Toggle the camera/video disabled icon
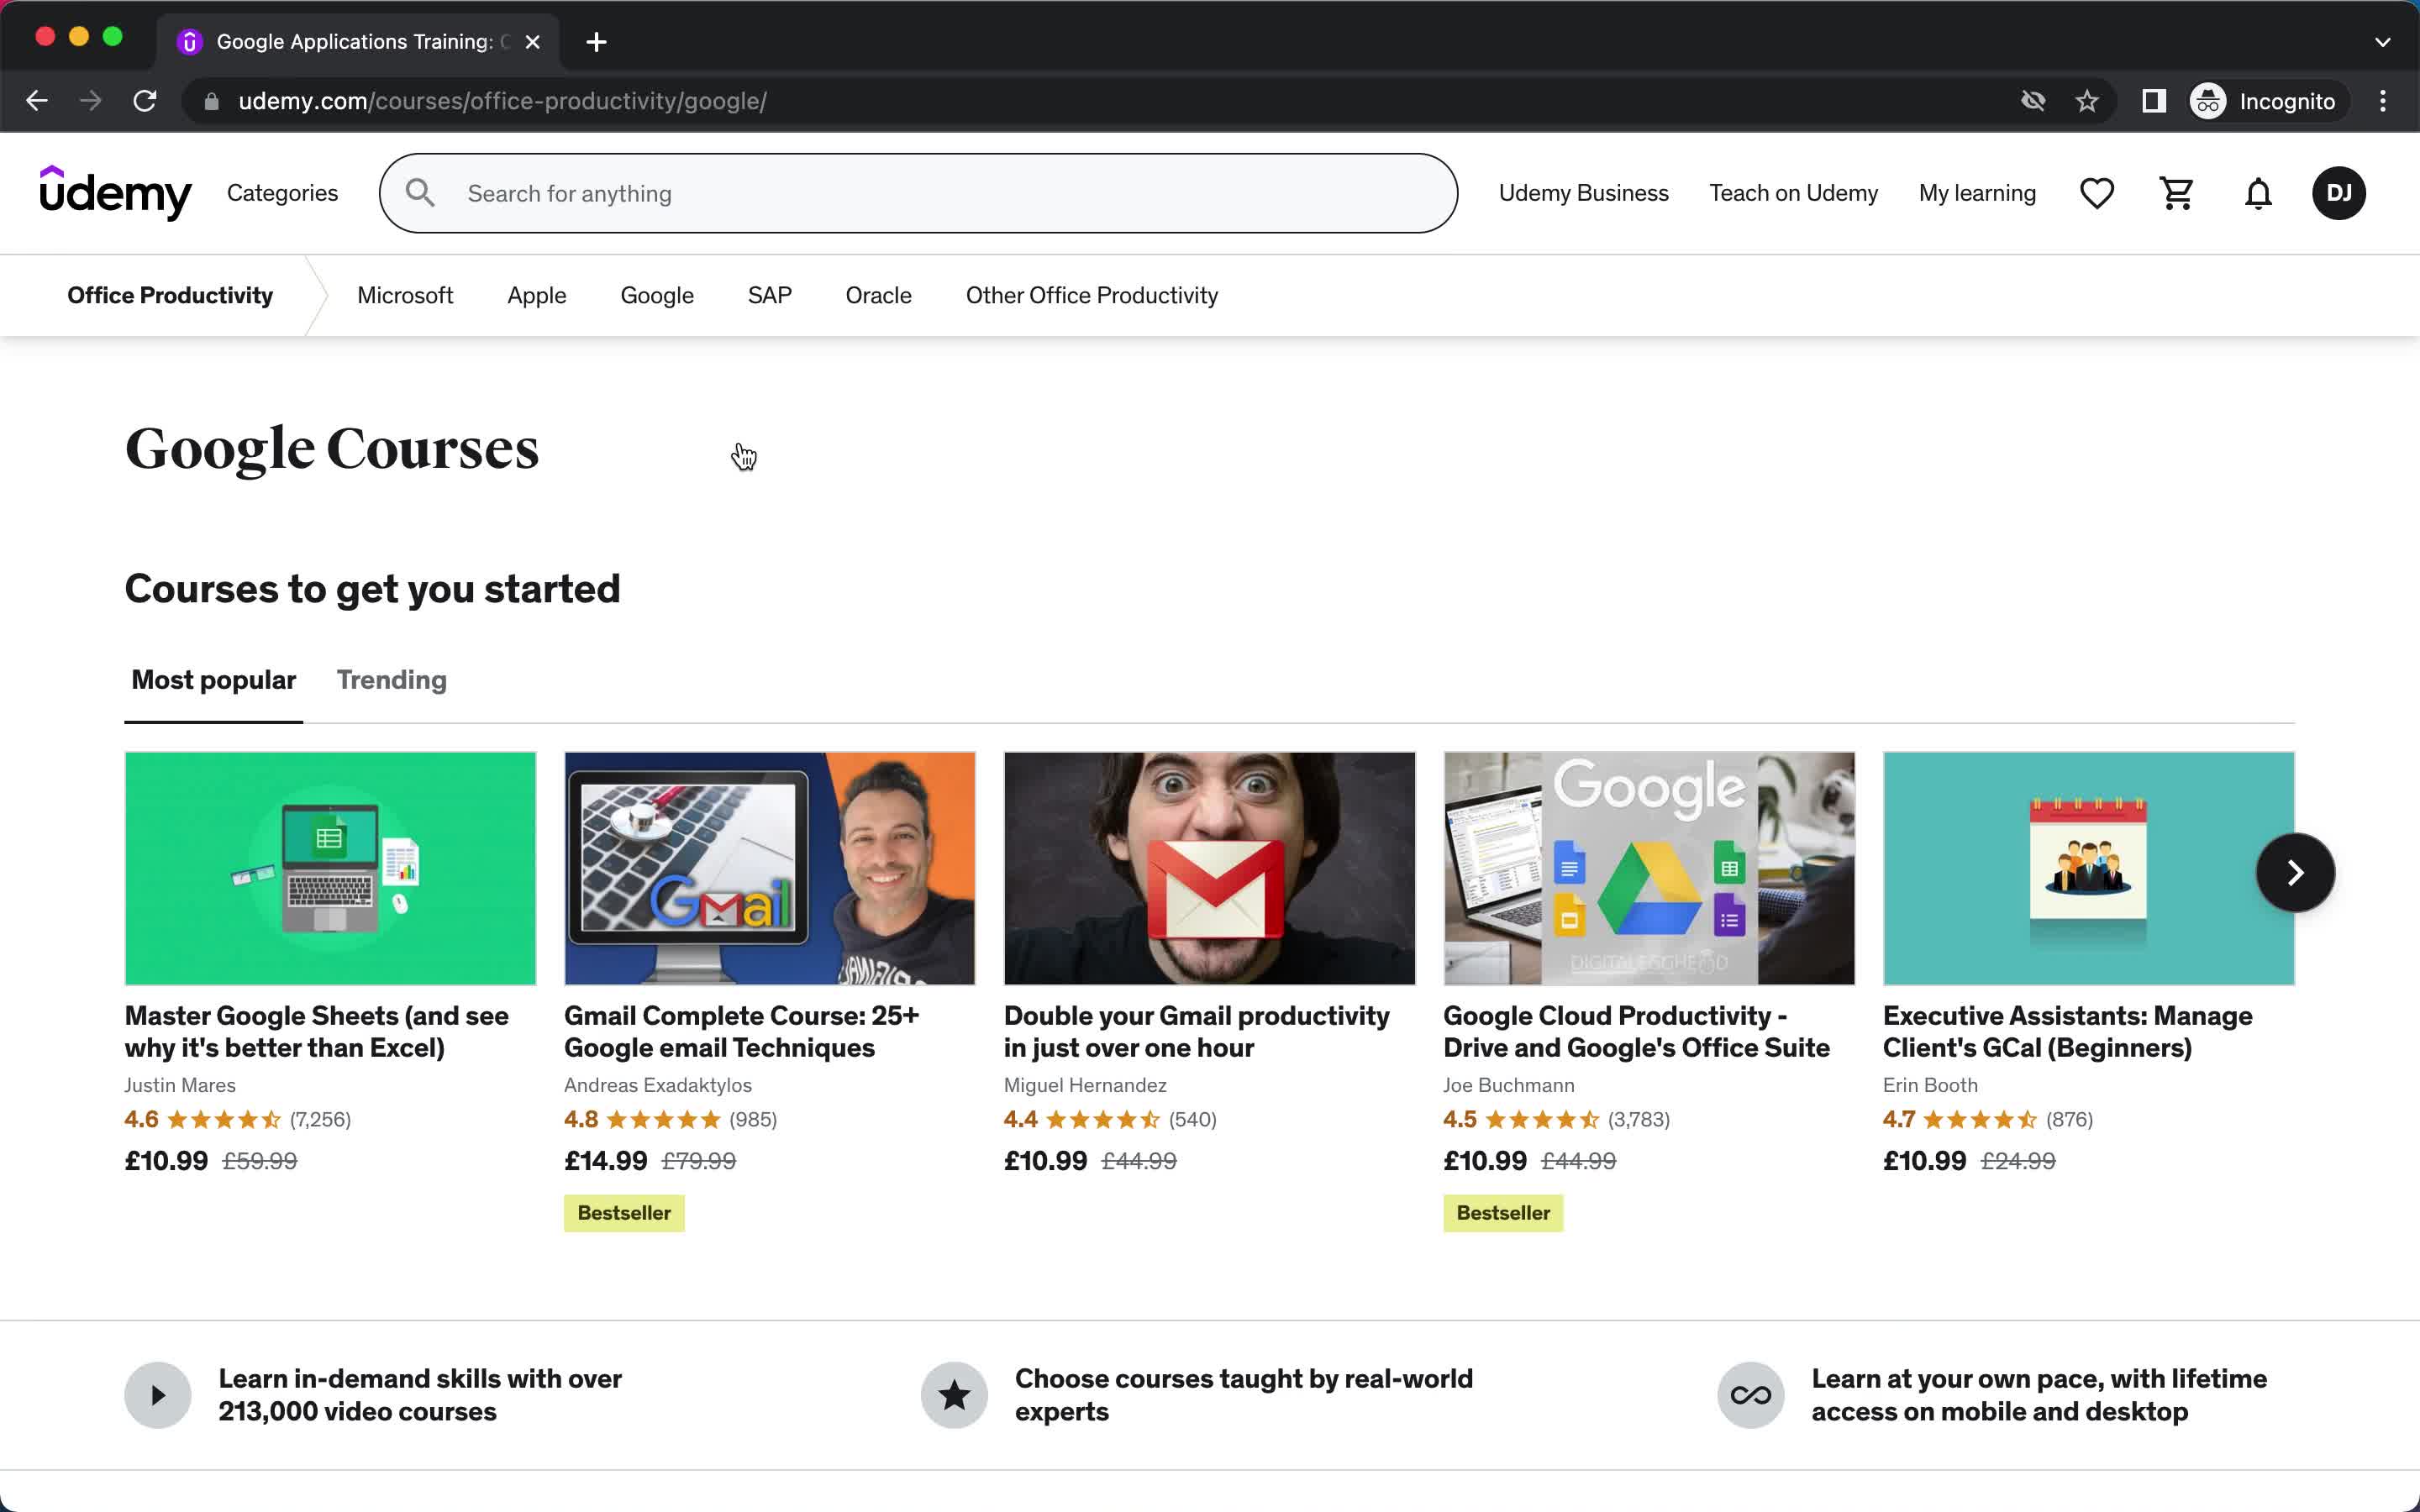 (2032, 99)
